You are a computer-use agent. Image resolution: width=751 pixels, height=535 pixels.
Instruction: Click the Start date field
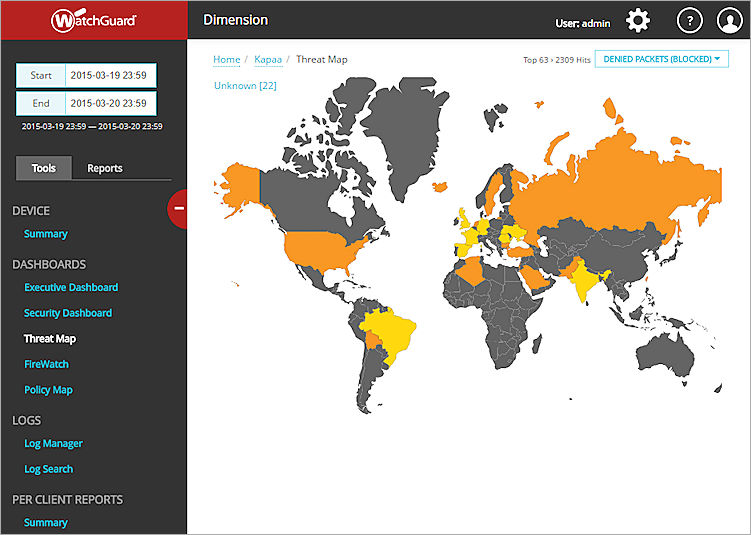(110, 76)
